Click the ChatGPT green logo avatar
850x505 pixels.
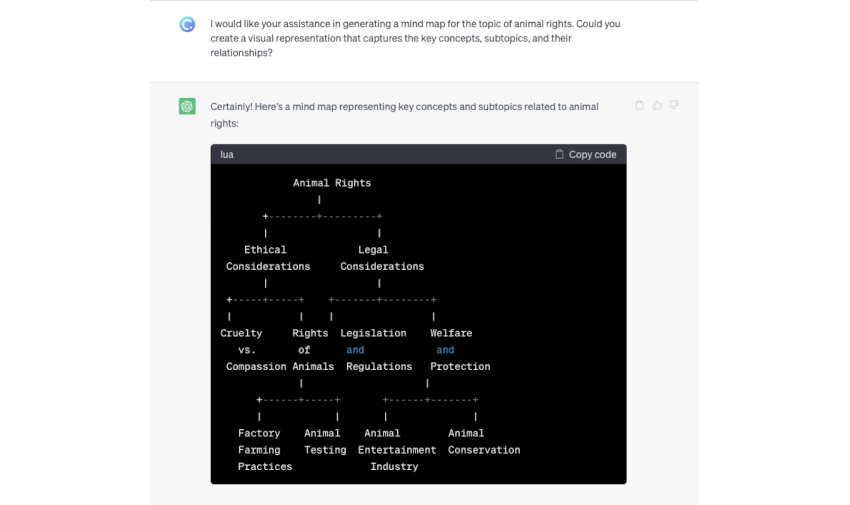(187, 106)
